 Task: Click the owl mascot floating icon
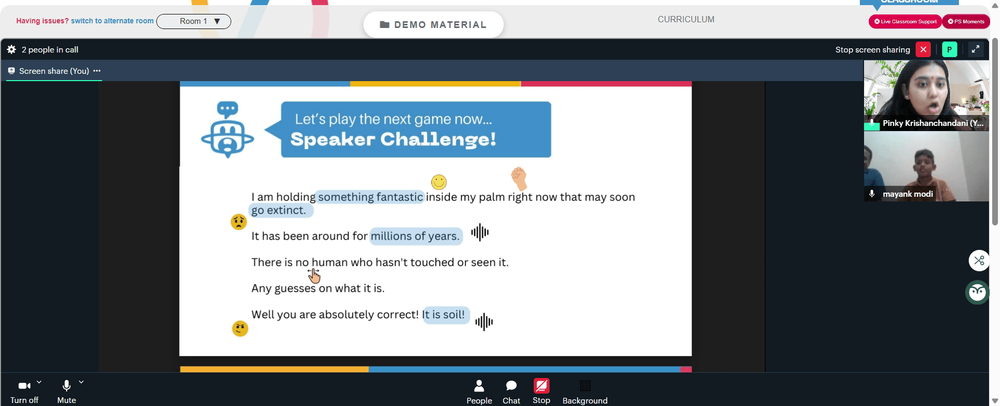978,293
